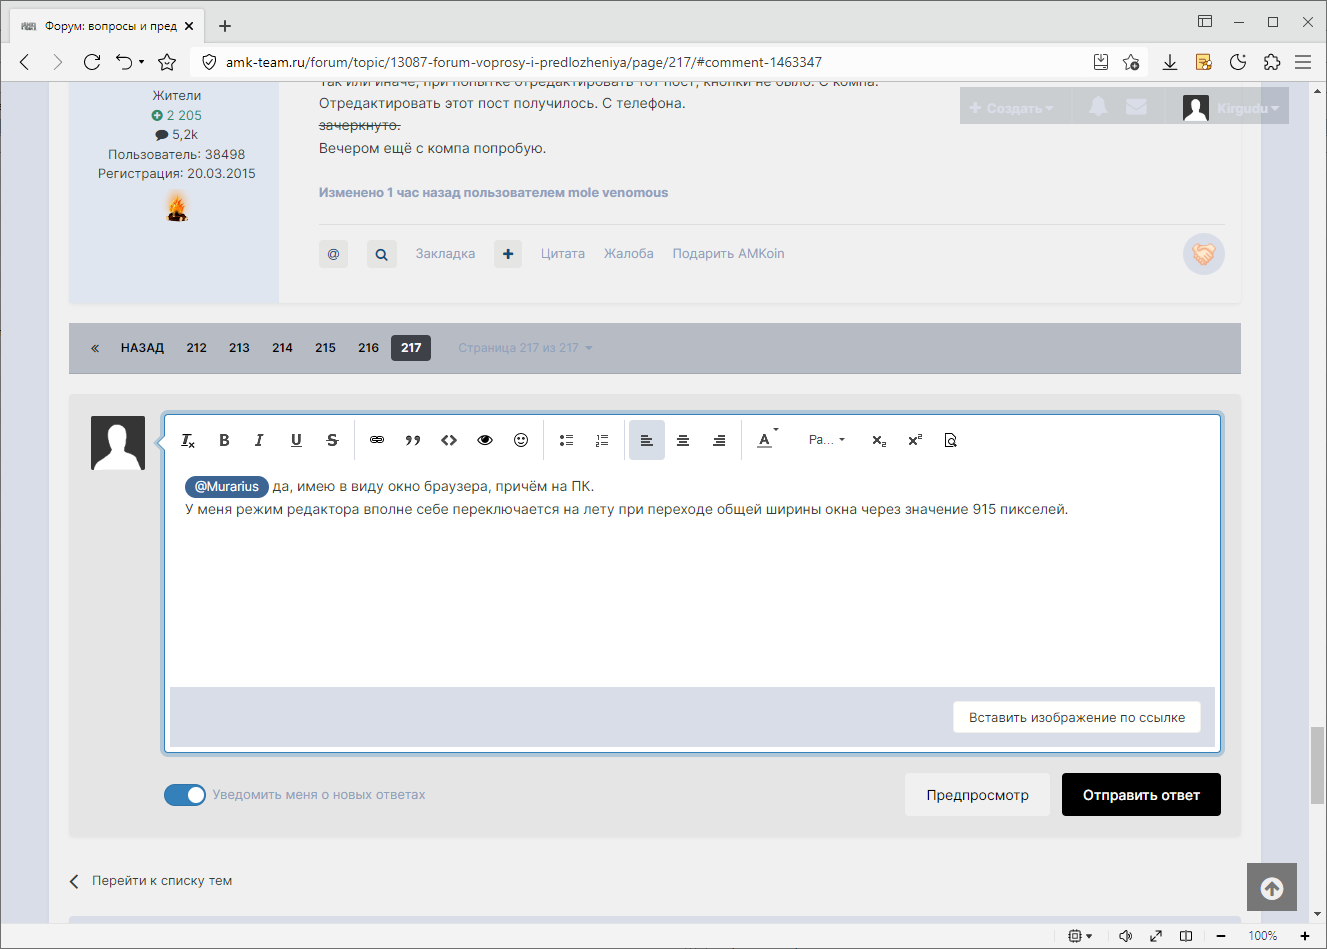
Task: Toggle bold formatting in editor
Action: 224,440
